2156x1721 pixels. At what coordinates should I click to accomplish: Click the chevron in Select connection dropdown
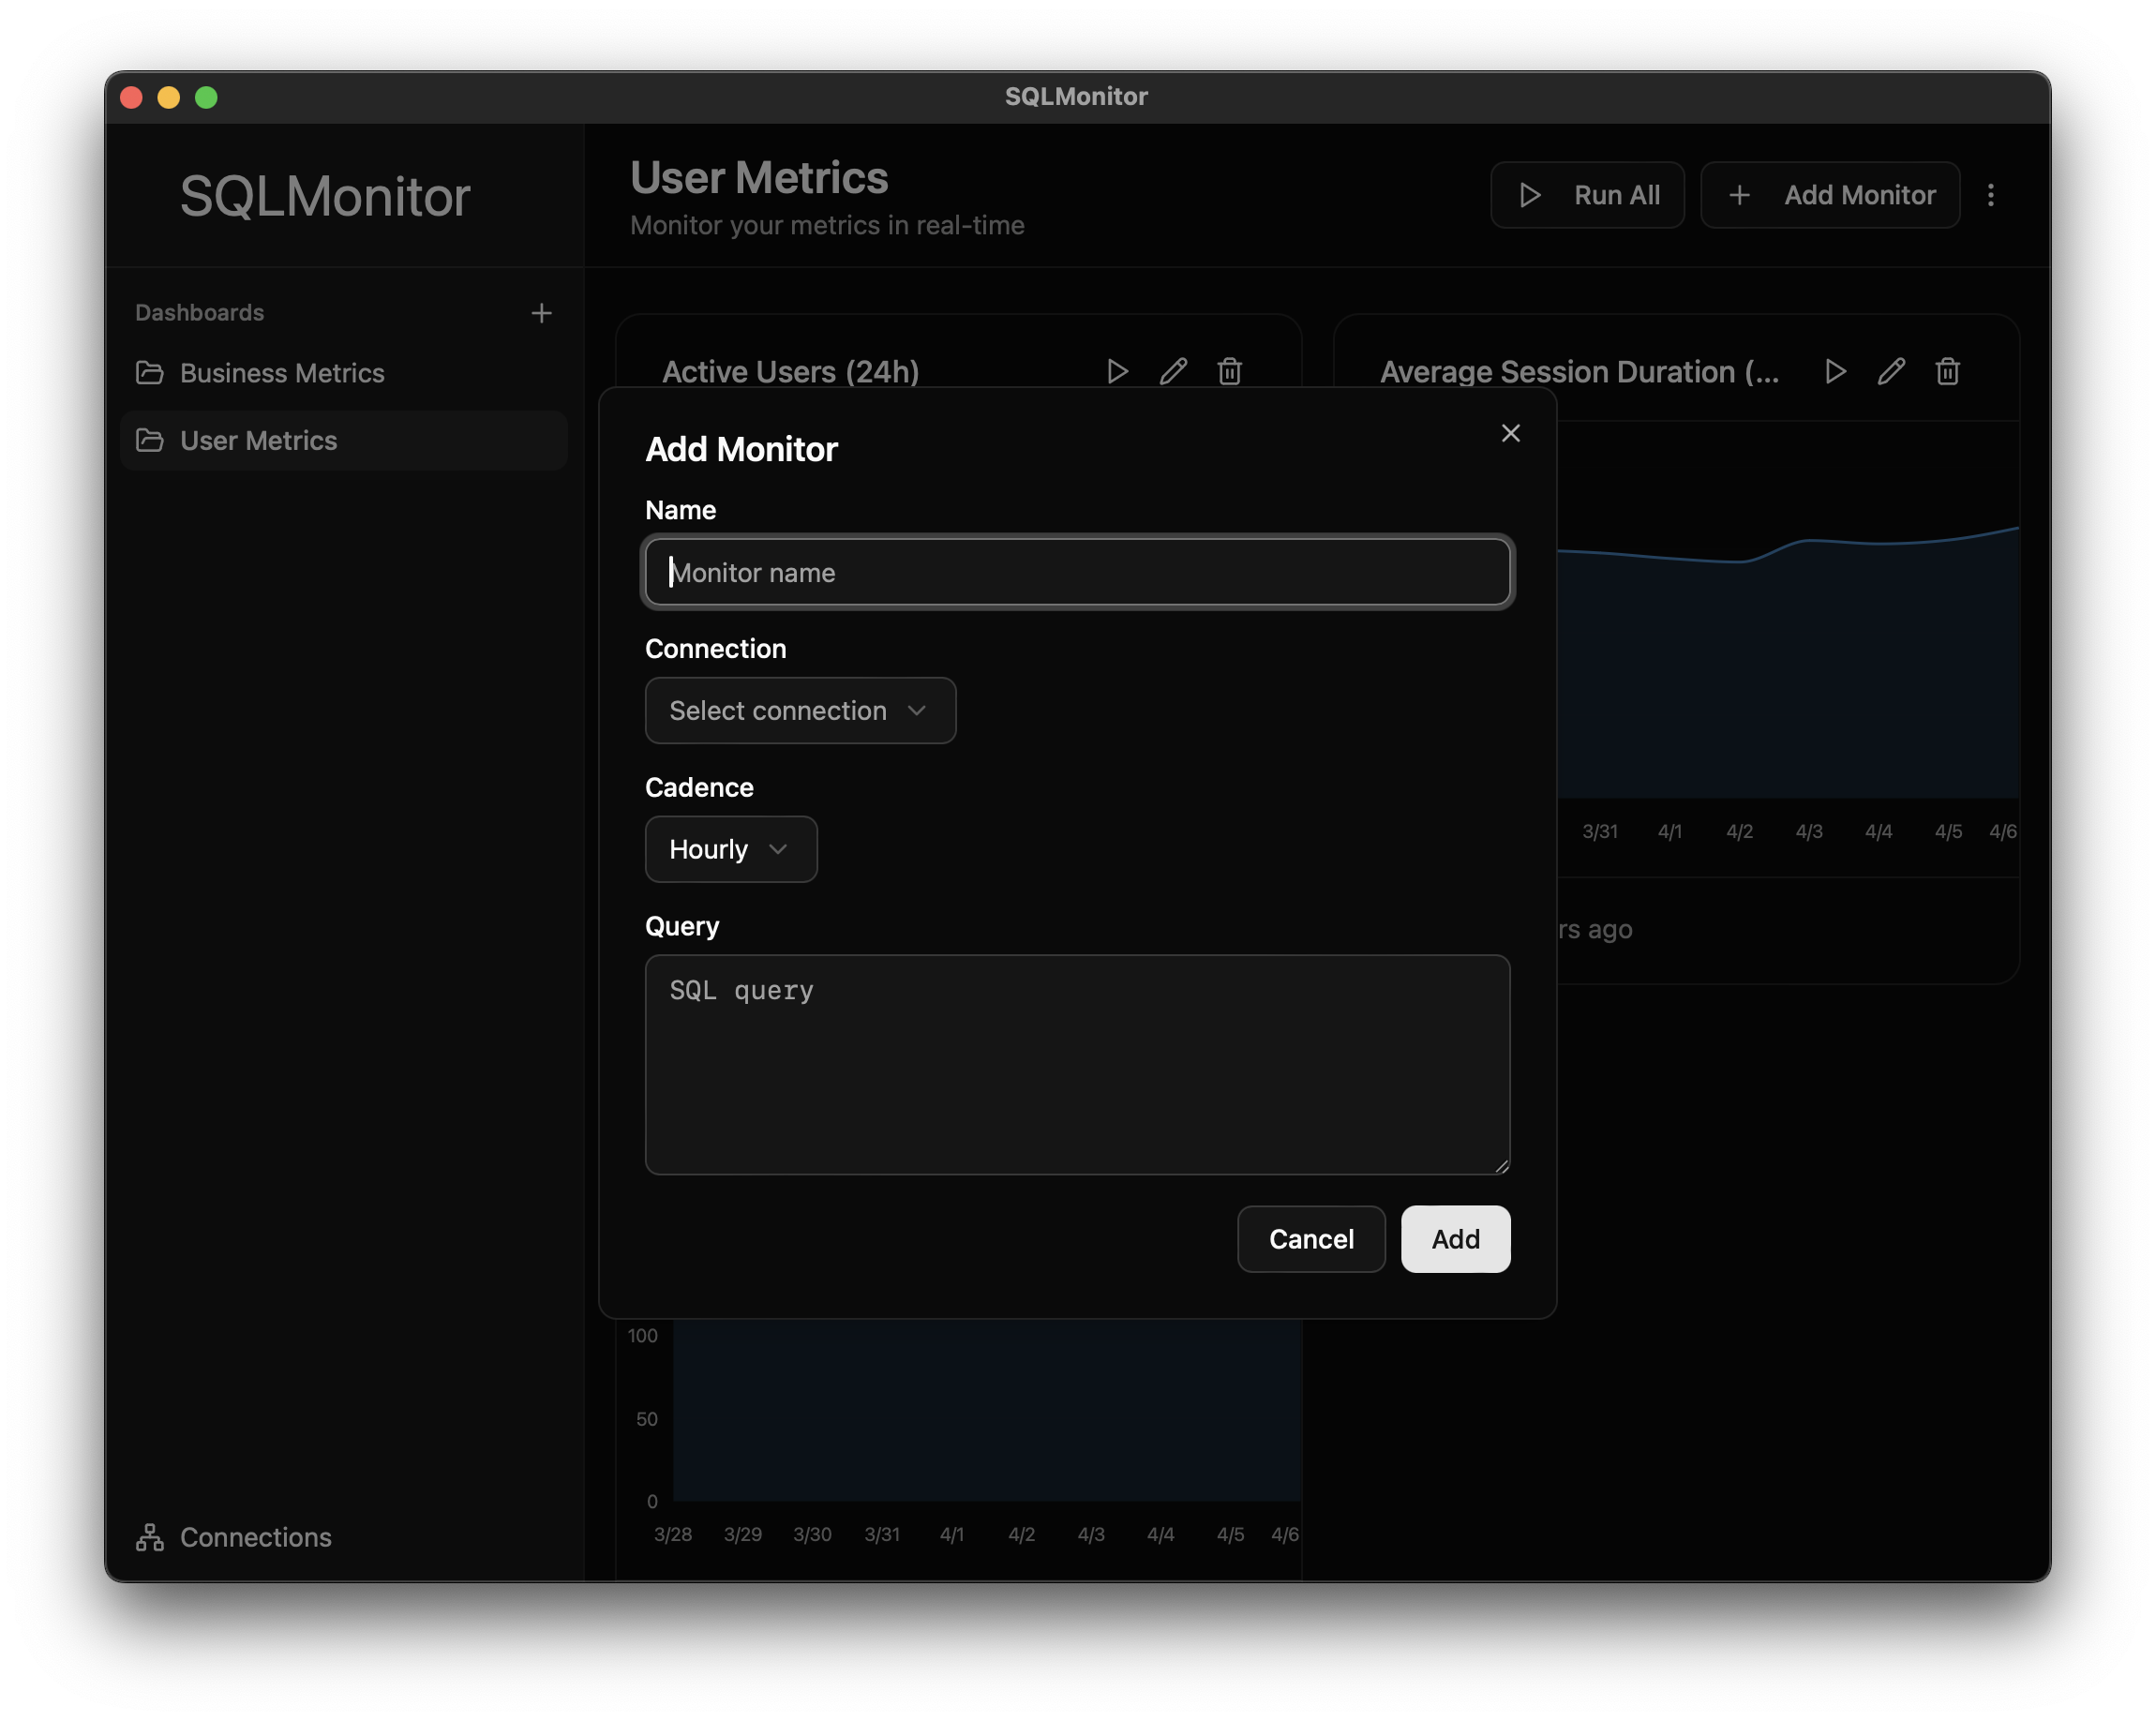click(916, 710)
